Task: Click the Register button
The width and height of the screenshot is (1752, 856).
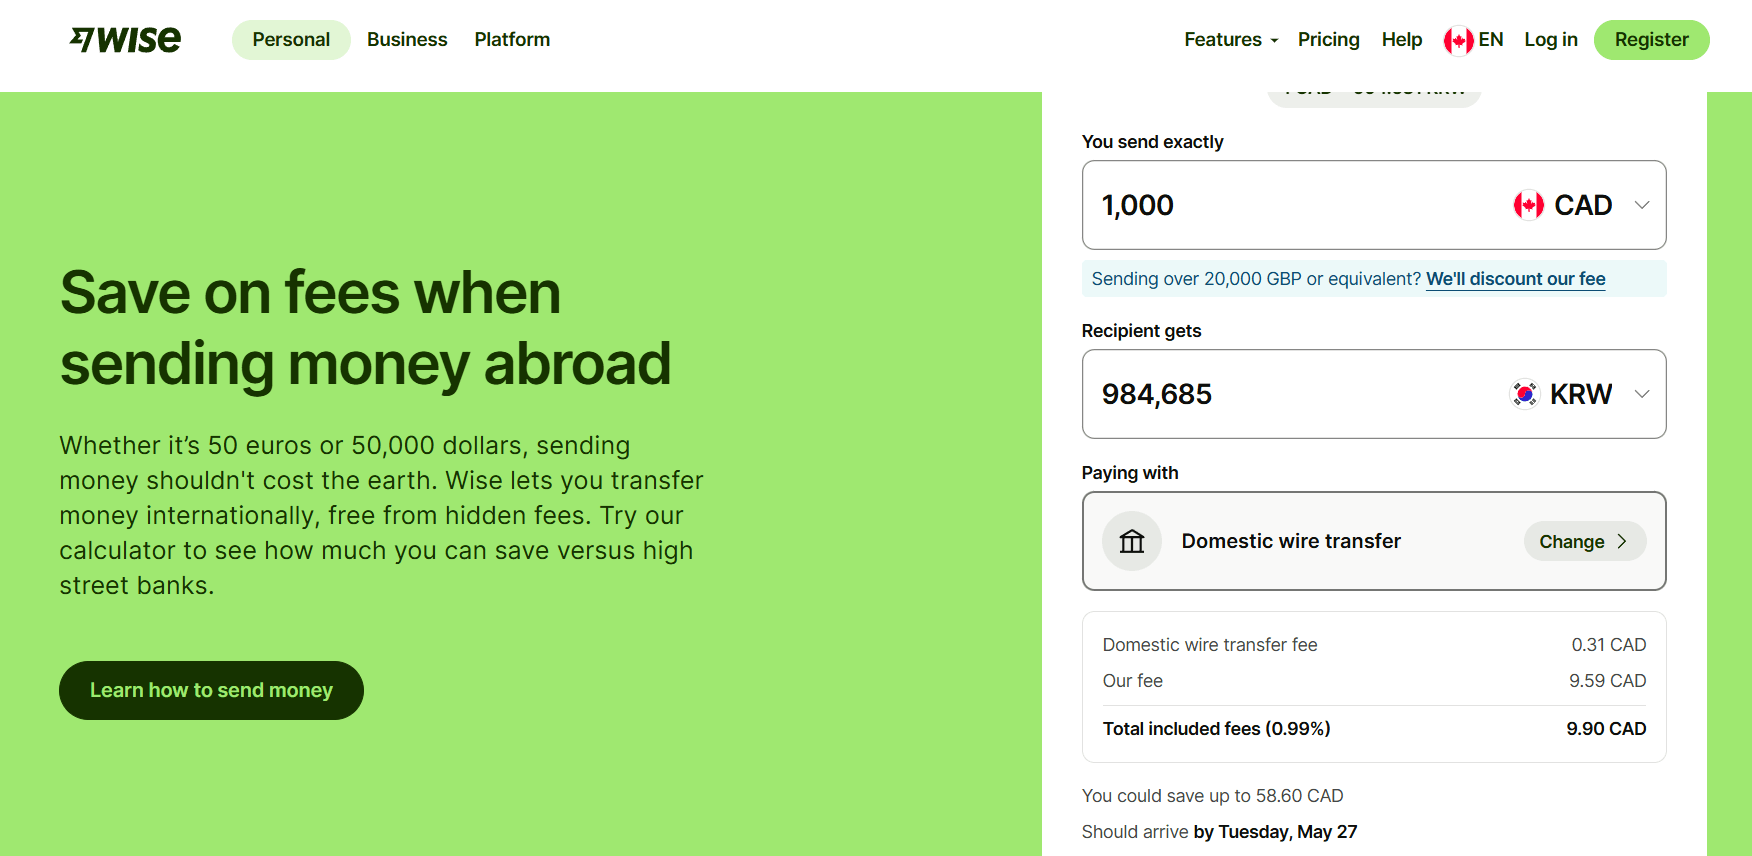Action: [x=1651, y=39]
